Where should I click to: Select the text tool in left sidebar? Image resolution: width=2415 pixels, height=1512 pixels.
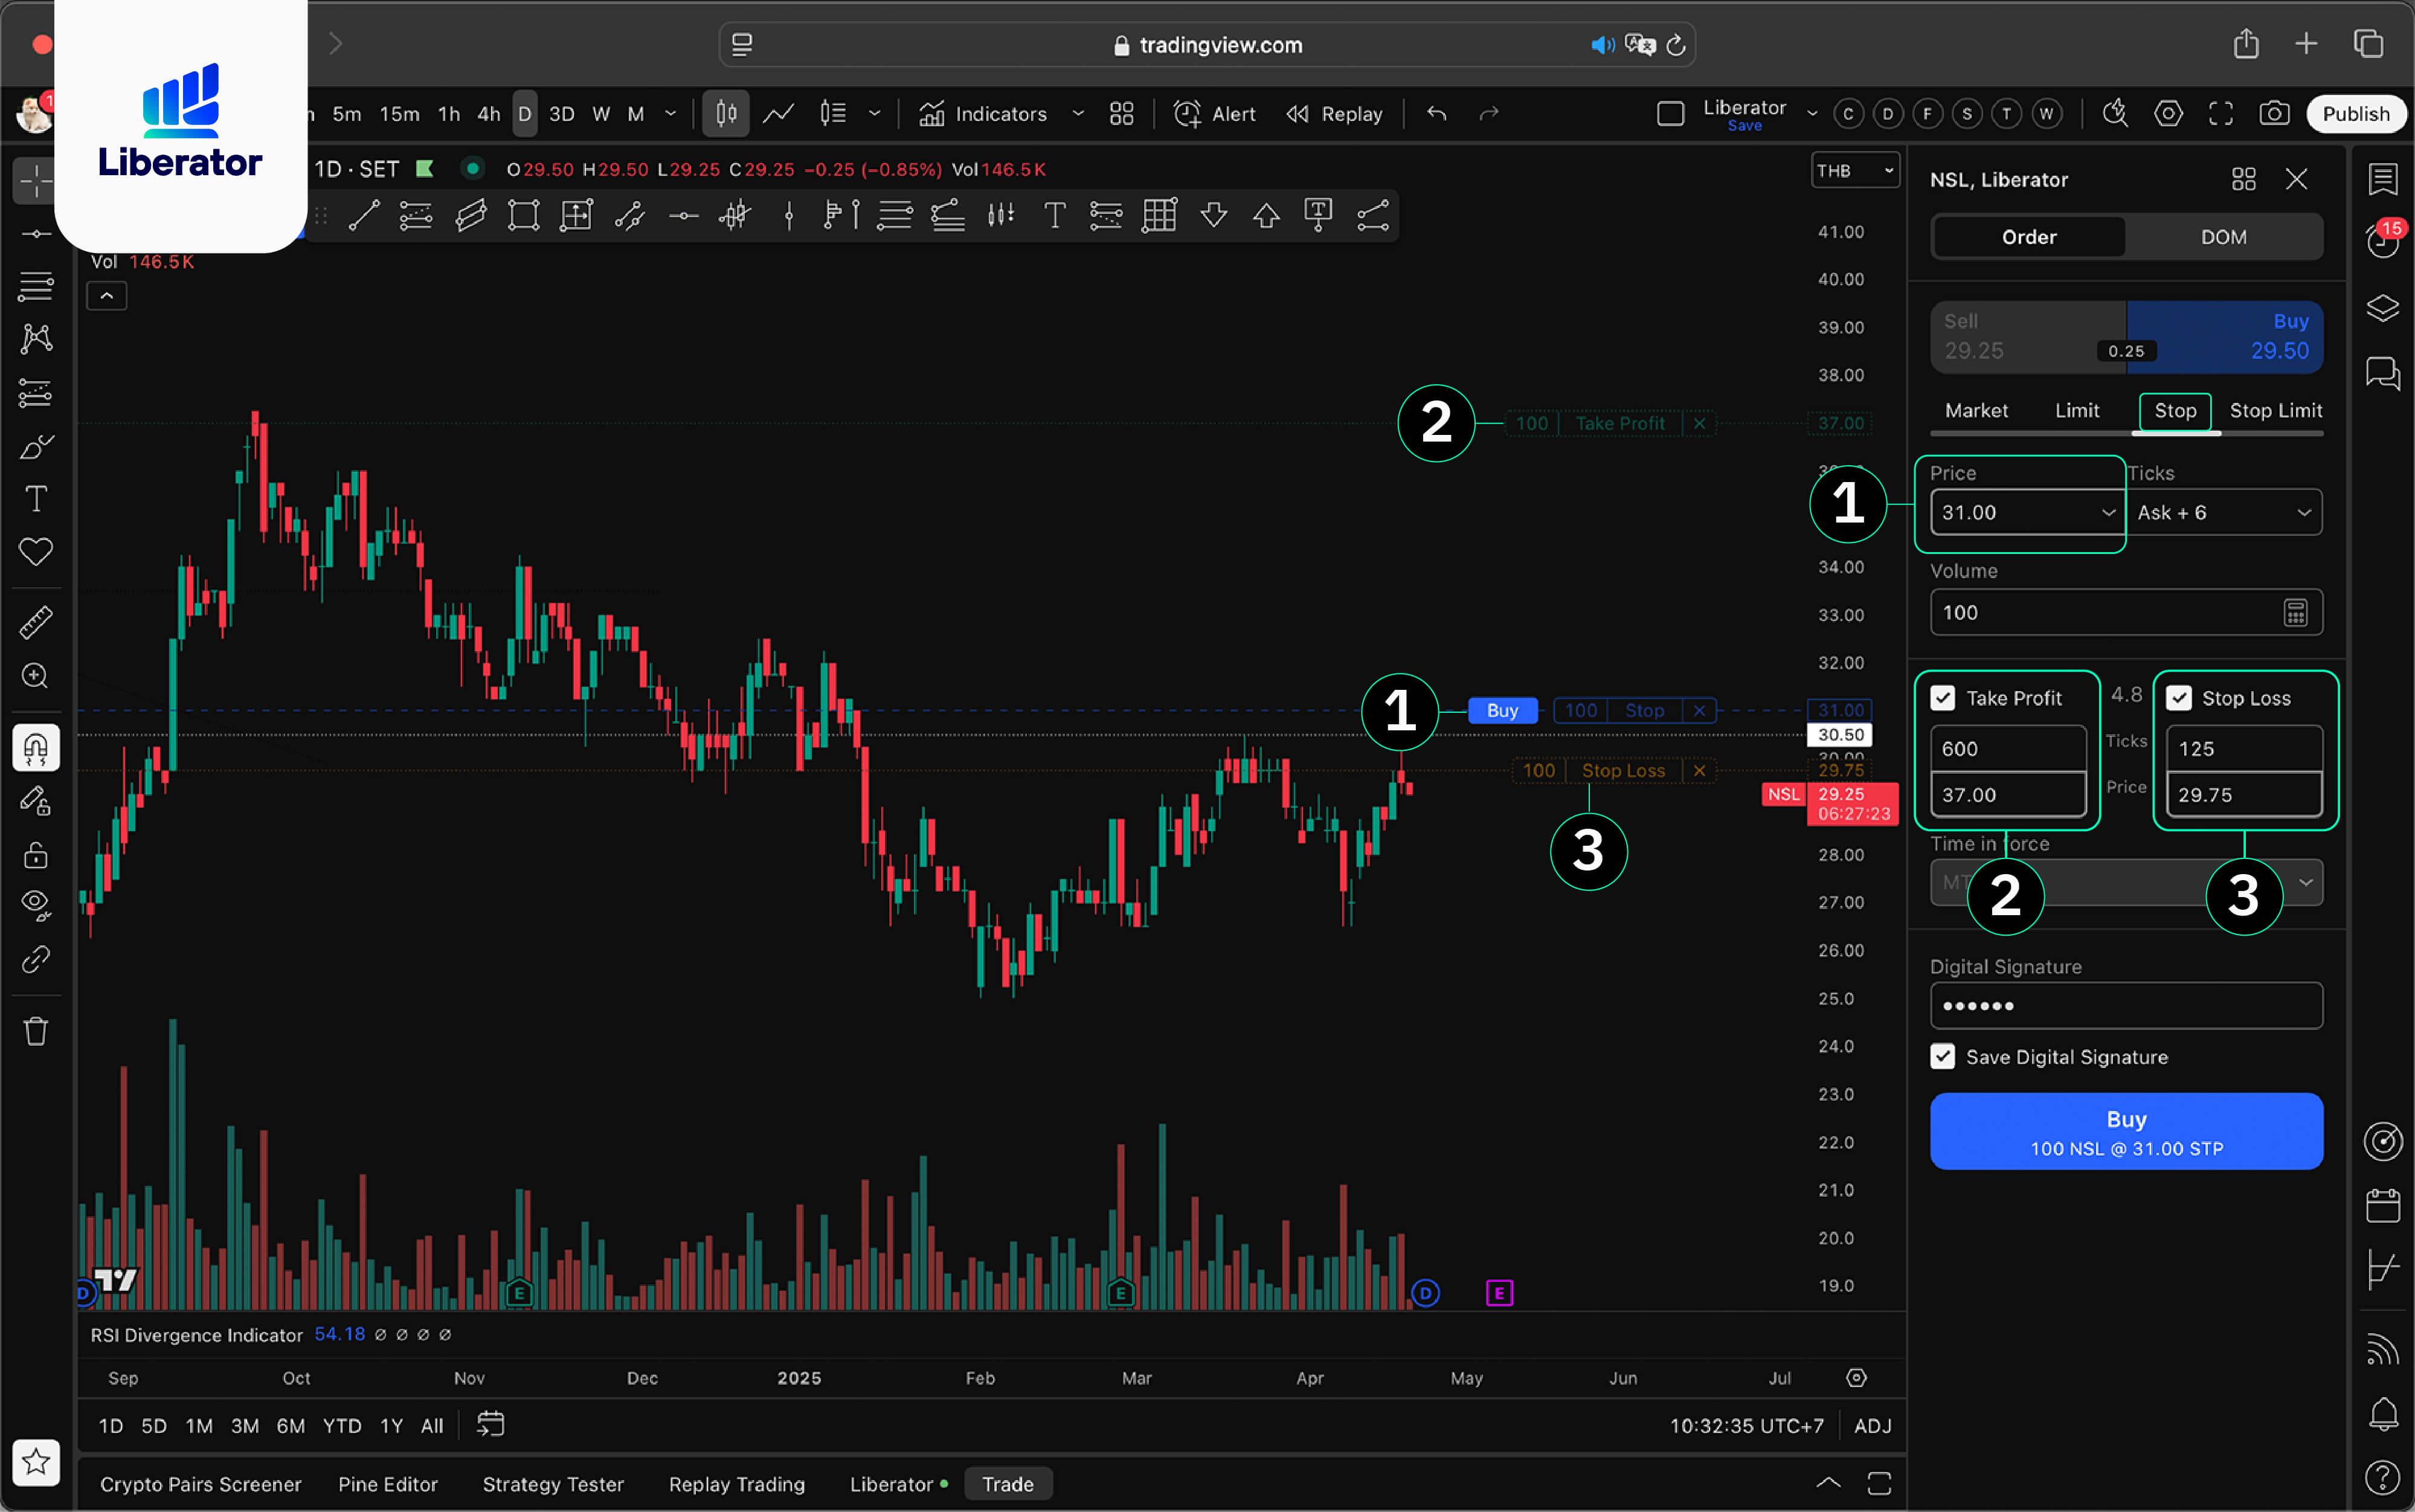[x=36, y=498]
